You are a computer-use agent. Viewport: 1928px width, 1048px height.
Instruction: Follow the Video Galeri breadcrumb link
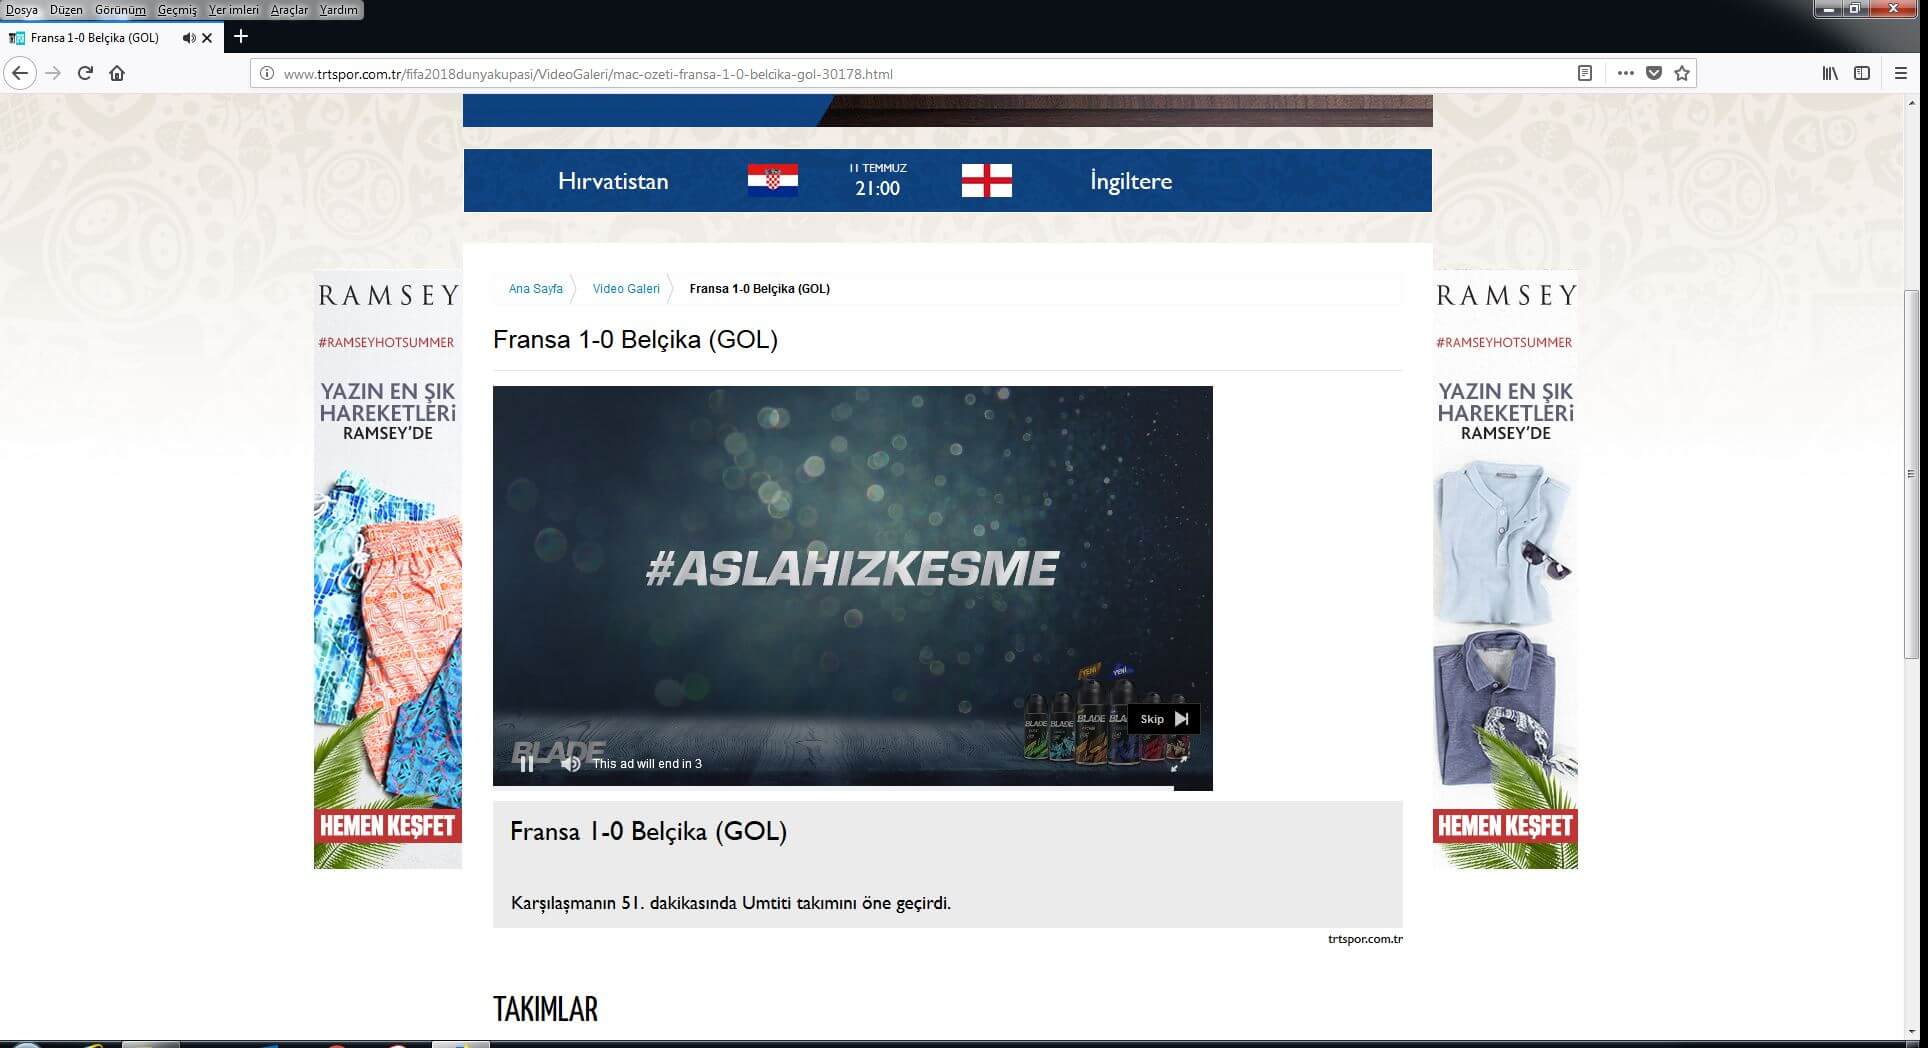(x=626, y=289)
